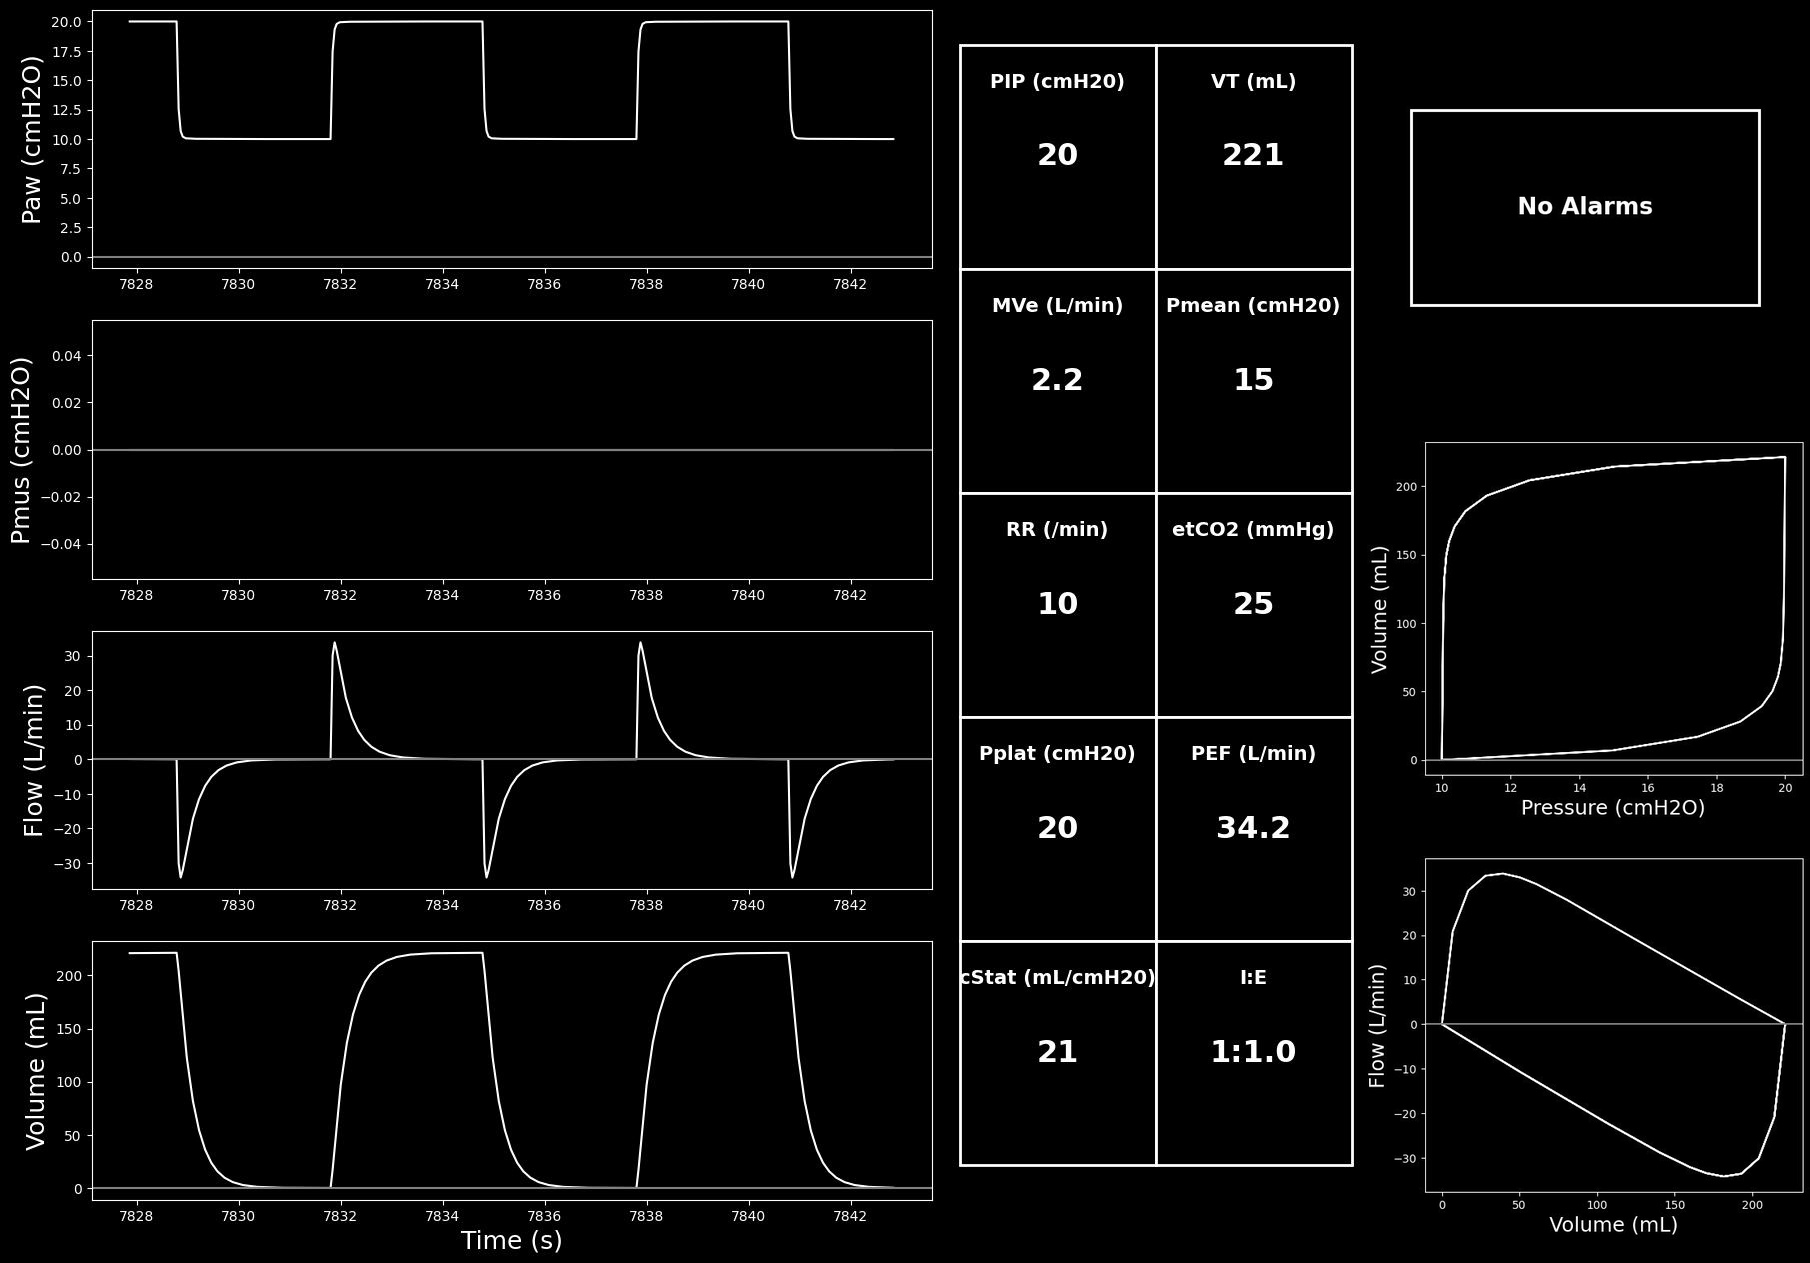The width and height of the screenshot is (1810, 1263).
Task: Click the Flow (L/min) waveform graph
Action: (512, 760)
